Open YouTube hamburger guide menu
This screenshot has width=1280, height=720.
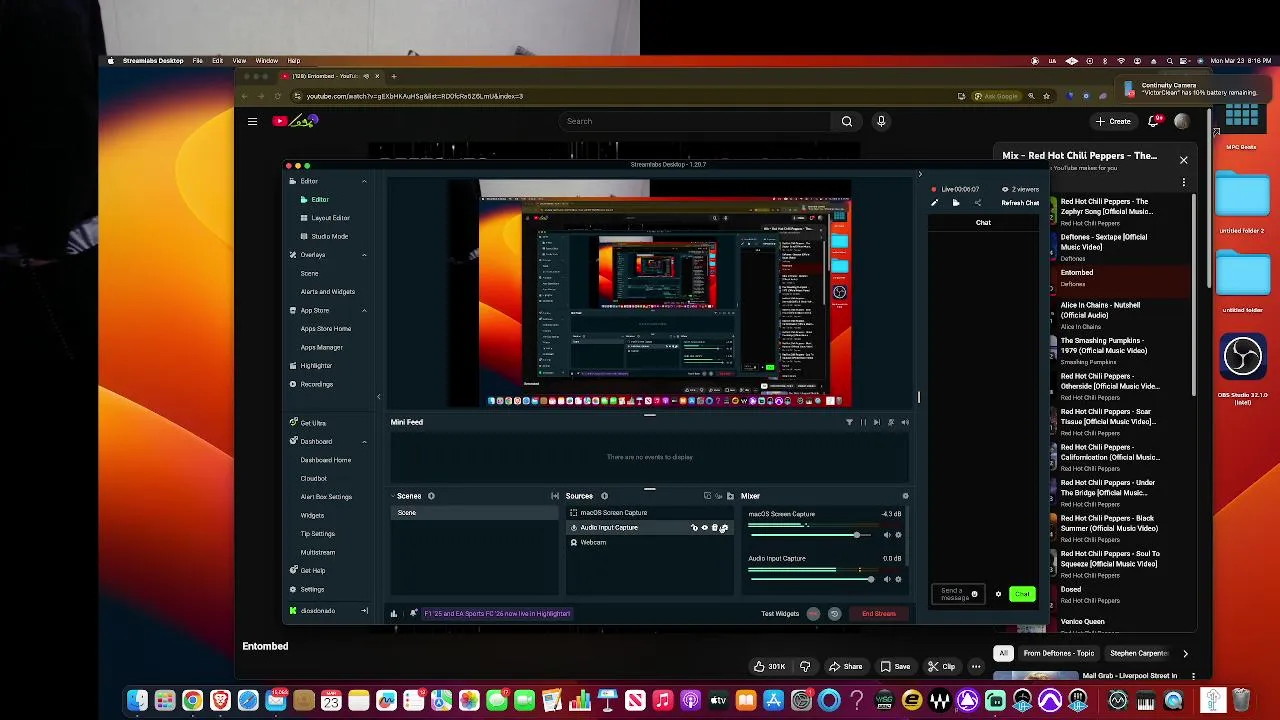(252, 121)
